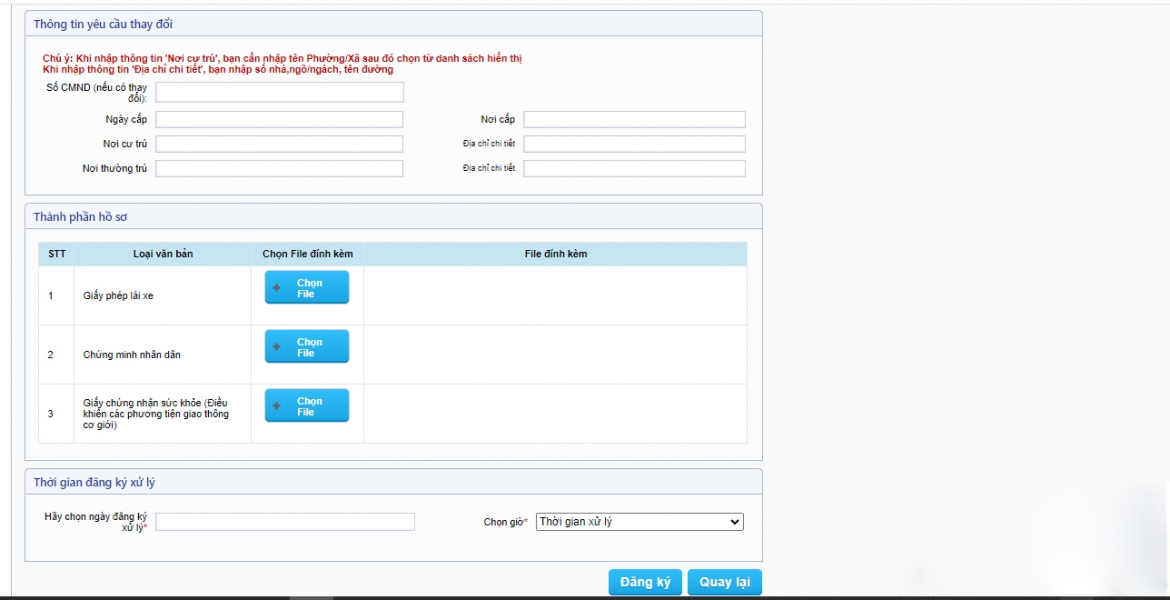Click the Thời gian đăng ký xử lý header

[95, 483]
